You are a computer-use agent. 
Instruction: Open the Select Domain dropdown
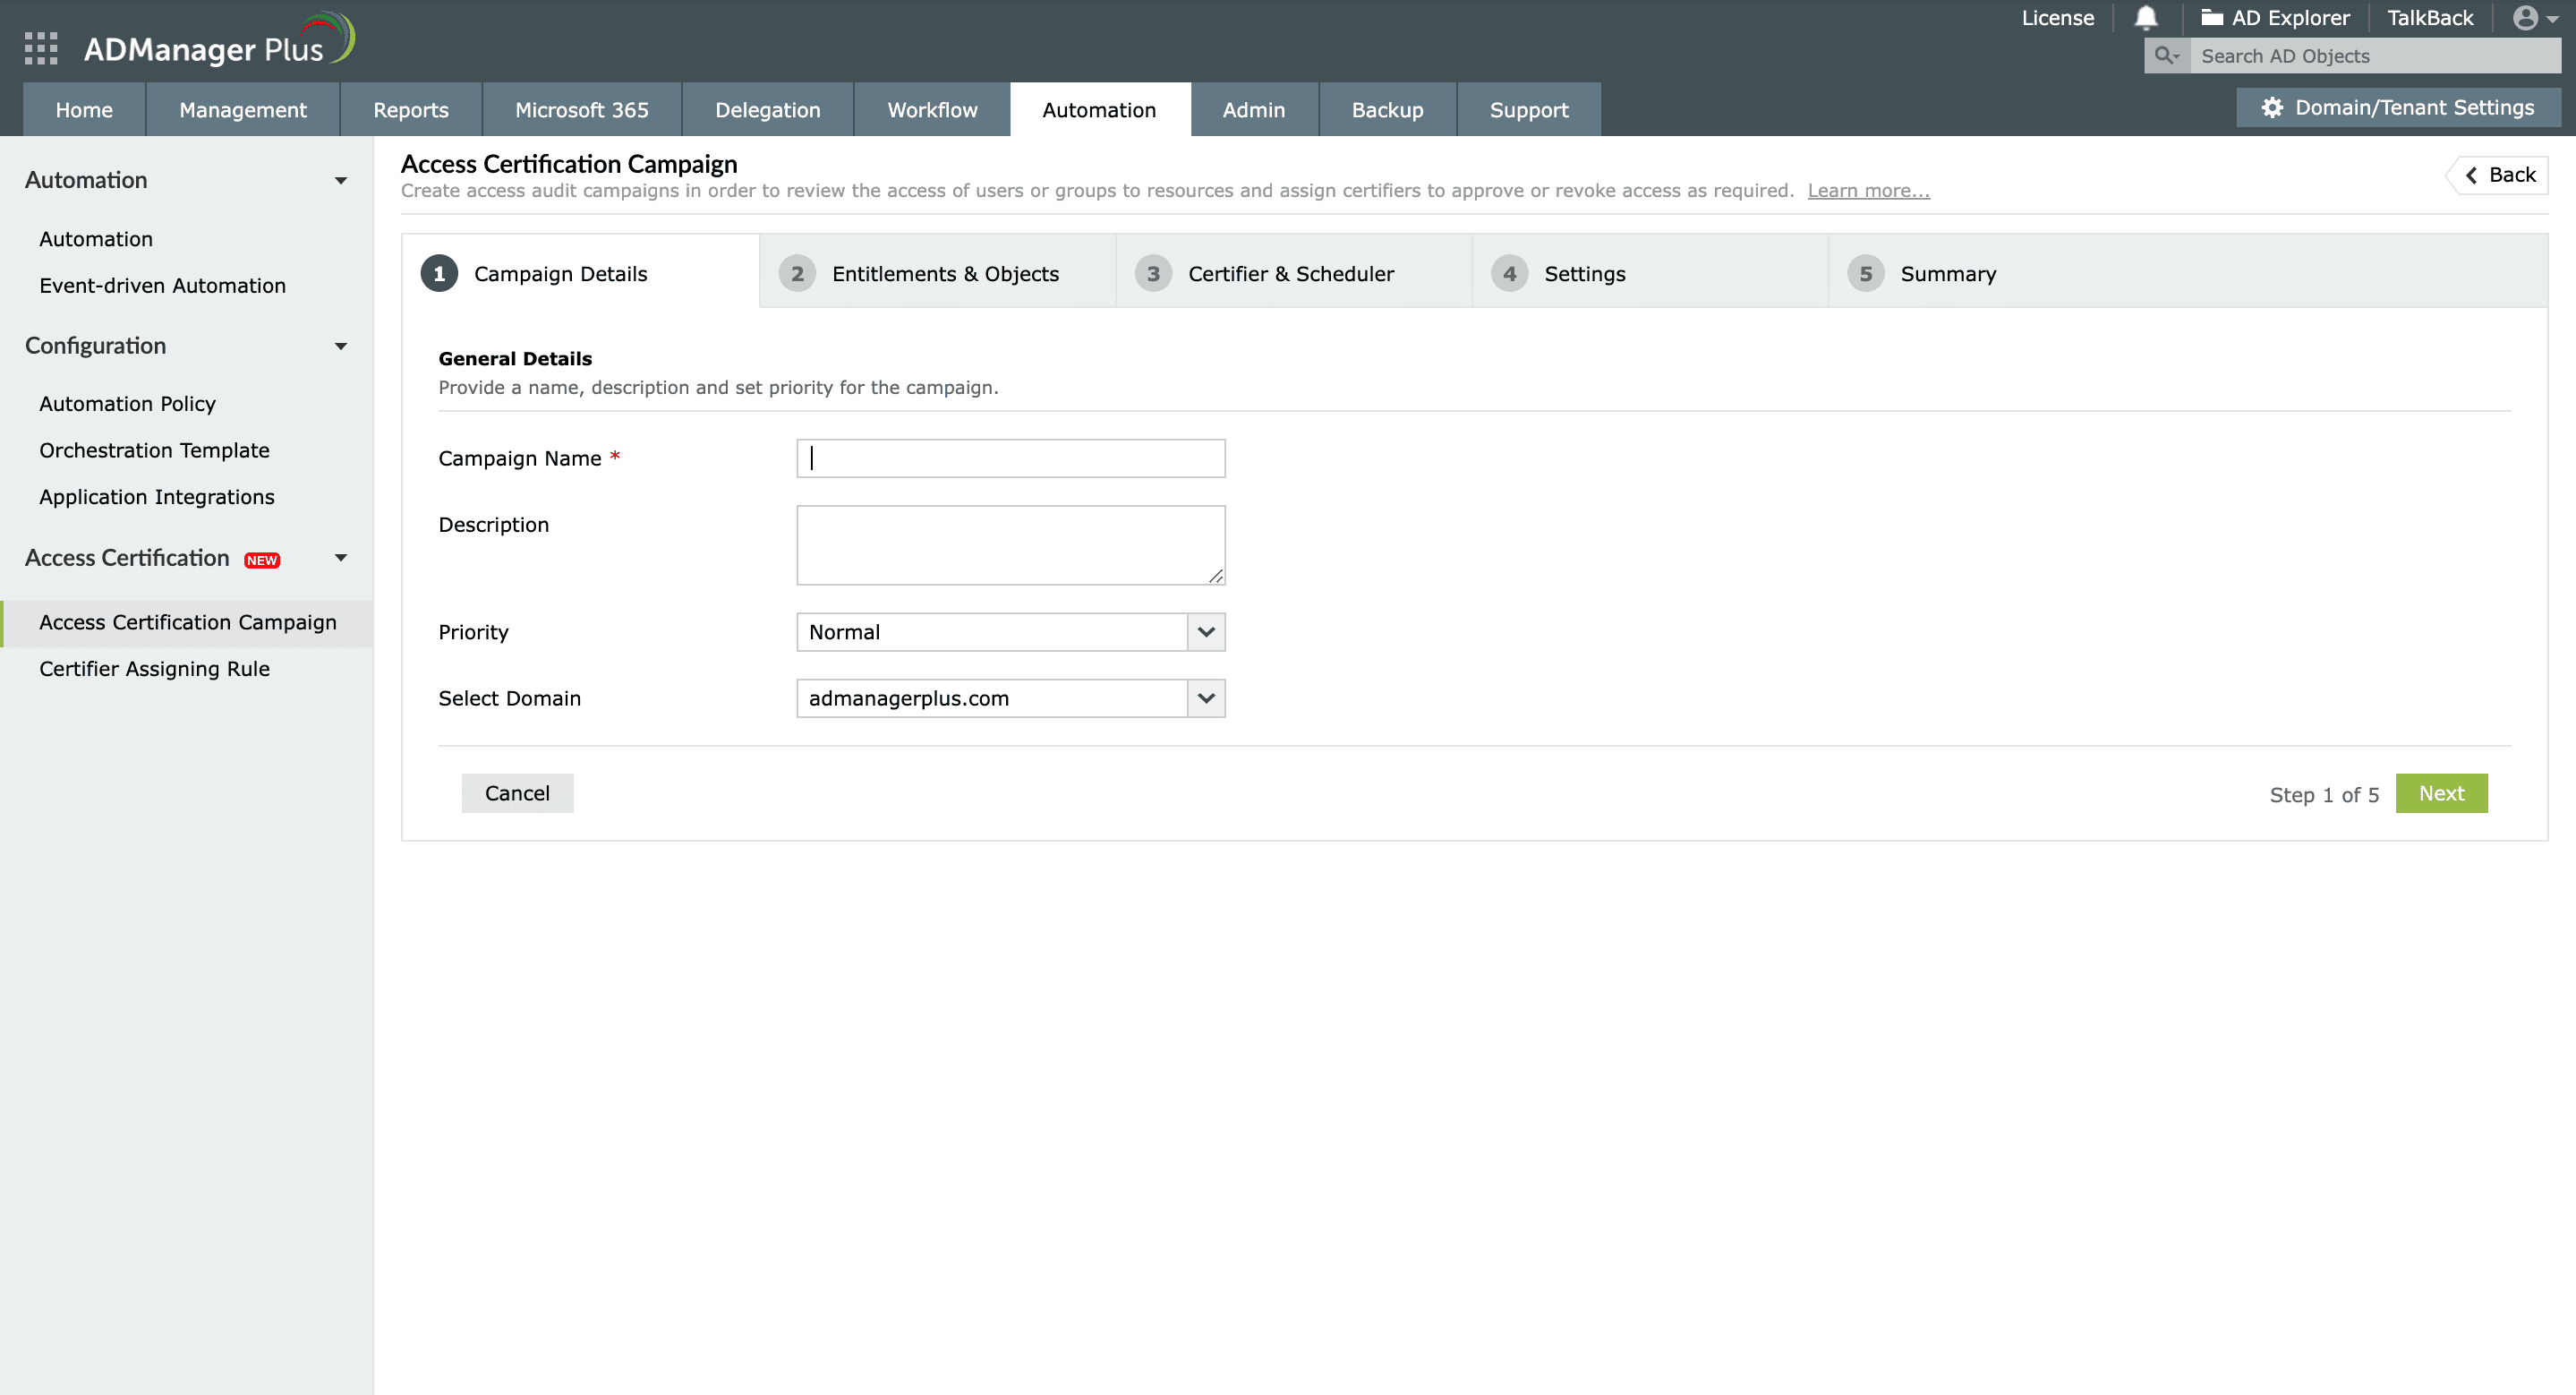1206,698
